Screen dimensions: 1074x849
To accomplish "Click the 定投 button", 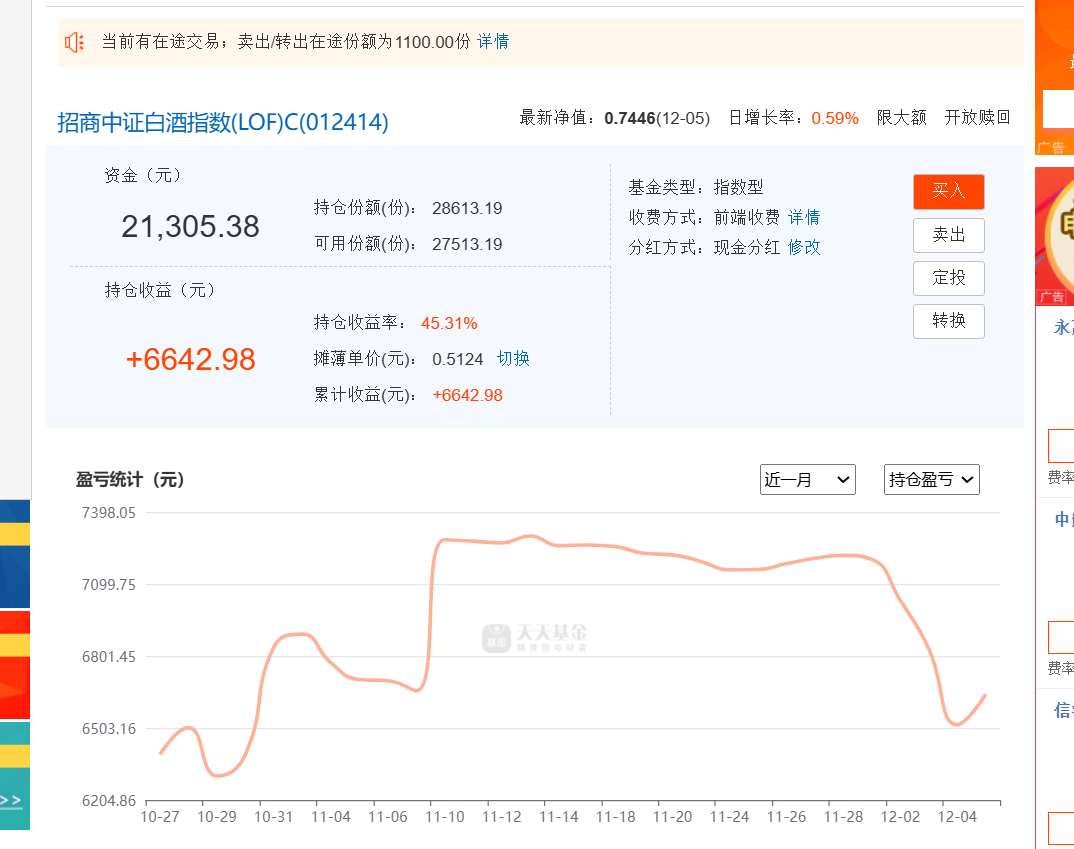I will point(949,278).
